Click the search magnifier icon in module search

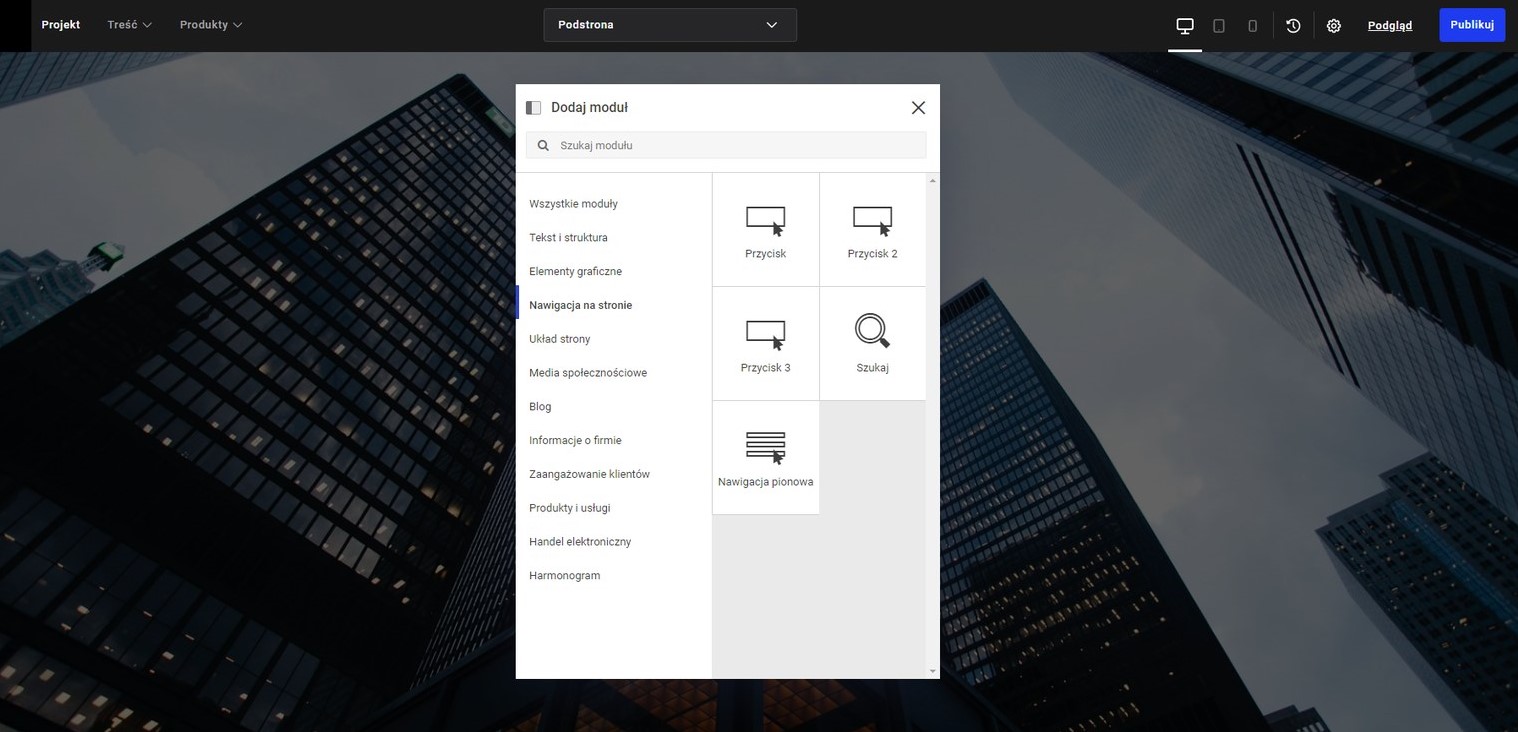click(543, 145)
